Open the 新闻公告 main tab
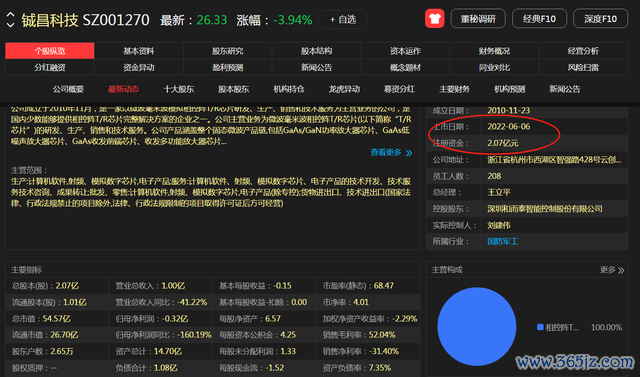This screenshot has width=640, height=377. coord(316,67)
